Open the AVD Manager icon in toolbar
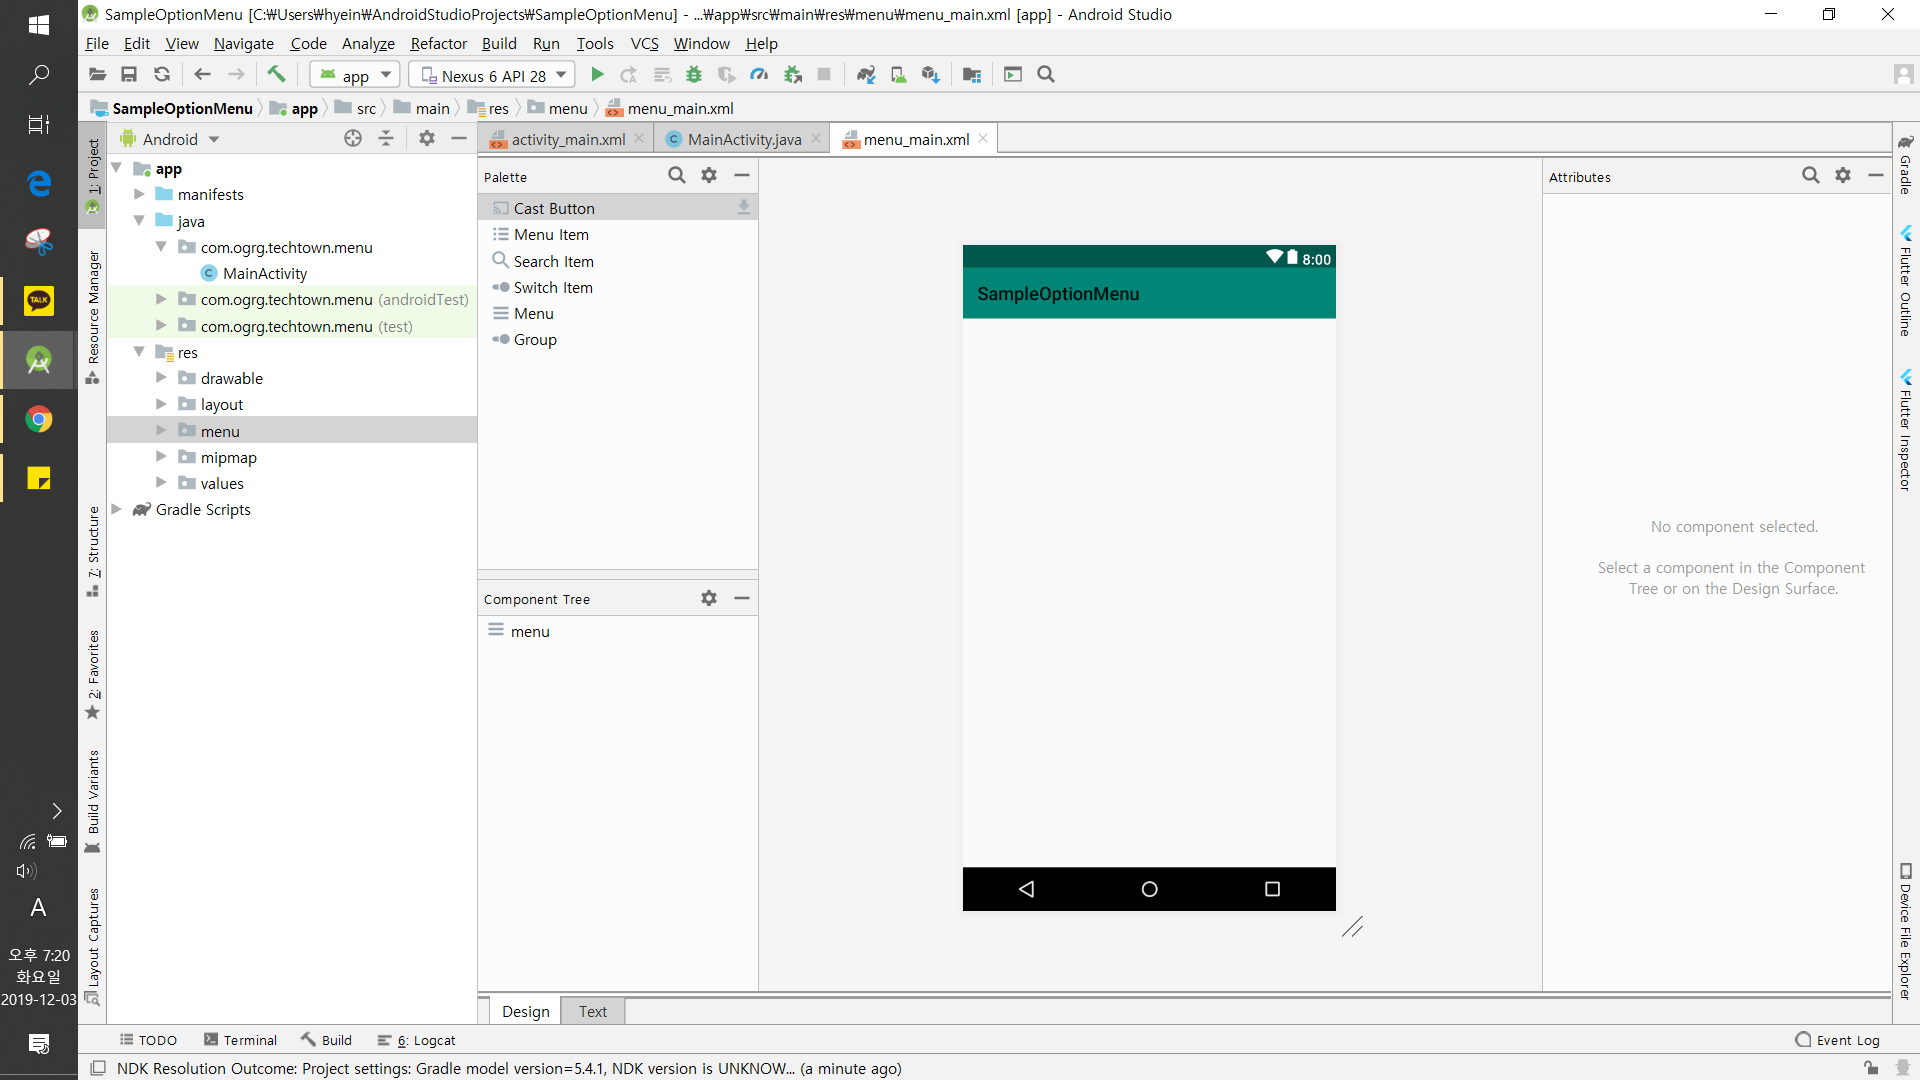This screenshot has width=1920, height=1080. coord(898,75)
